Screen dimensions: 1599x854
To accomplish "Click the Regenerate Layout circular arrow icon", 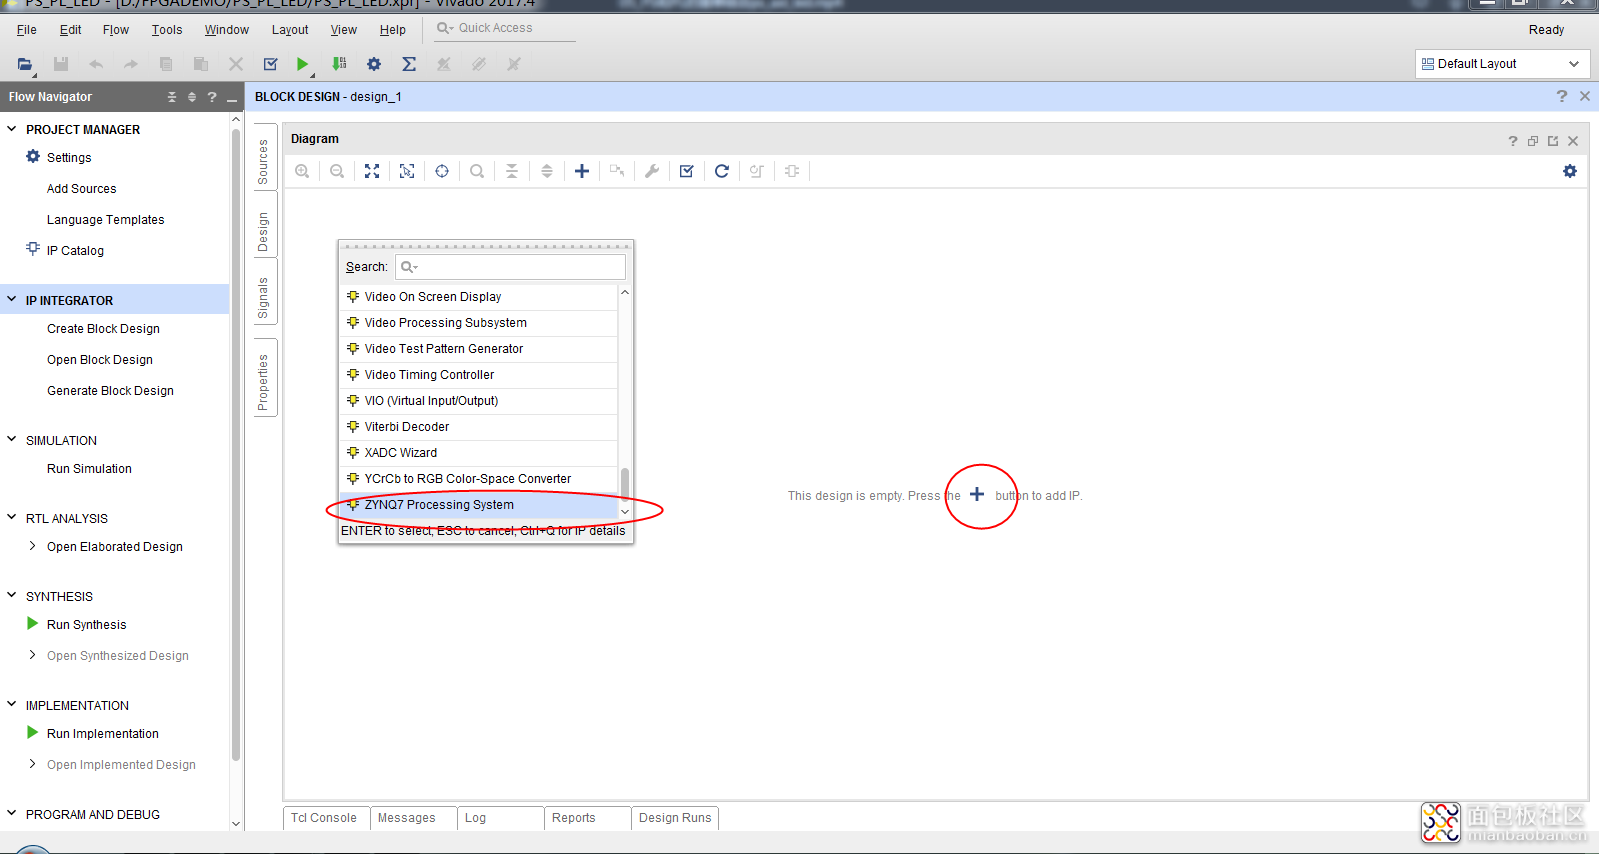I will pyautogui.click(x=722, y=171).
